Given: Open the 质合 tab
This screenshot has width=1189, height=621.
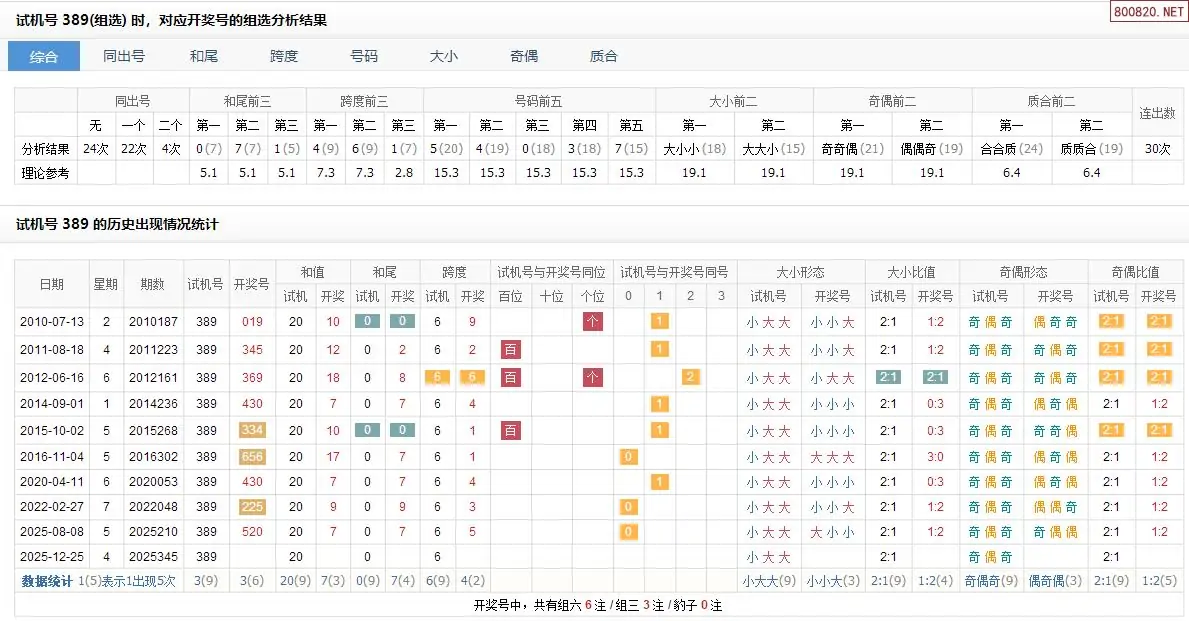Looking at the screenshot, I should 604,57.
